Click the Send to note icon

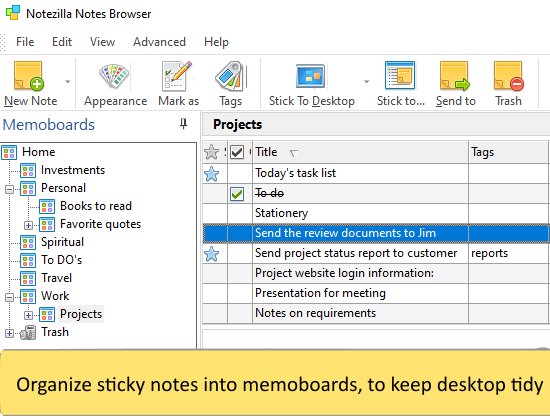click(455, 76)
